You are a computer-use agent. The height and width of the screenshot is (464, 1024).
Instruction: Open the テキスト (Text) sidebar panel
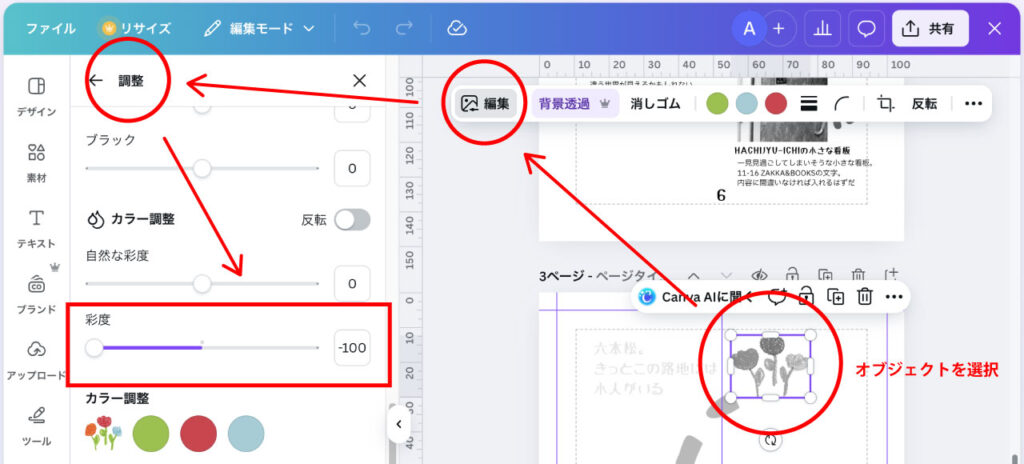(36, 228)
